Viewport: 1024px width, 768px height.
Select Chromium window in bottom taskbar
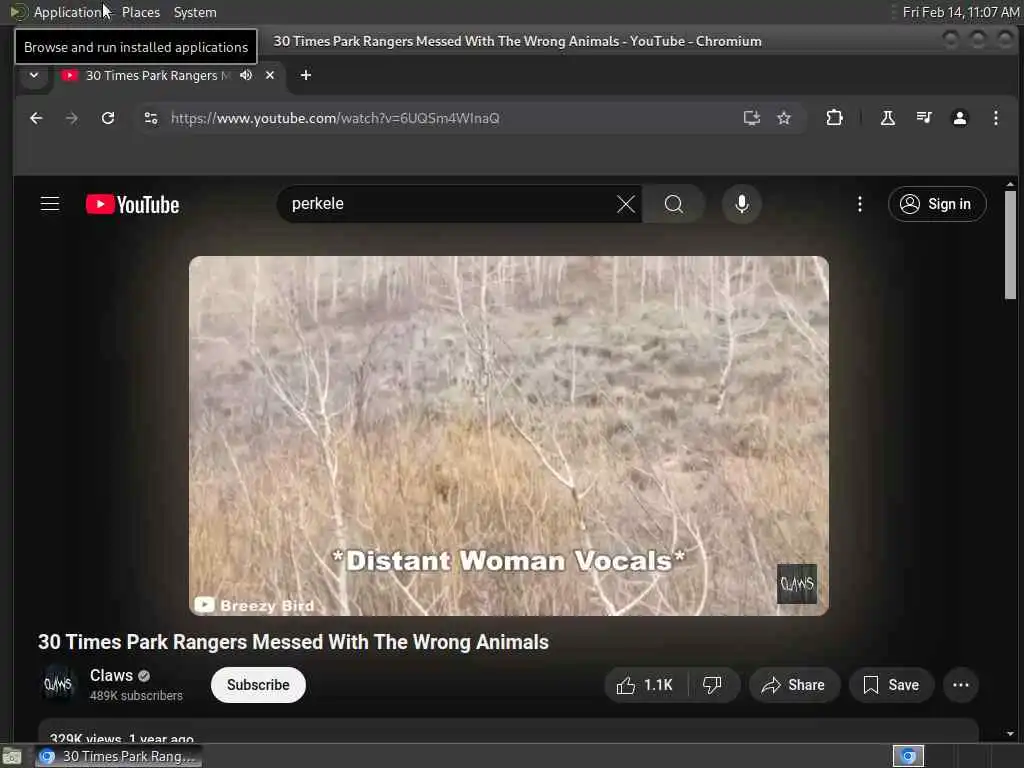pyautogui.click(x=118, y=756)
